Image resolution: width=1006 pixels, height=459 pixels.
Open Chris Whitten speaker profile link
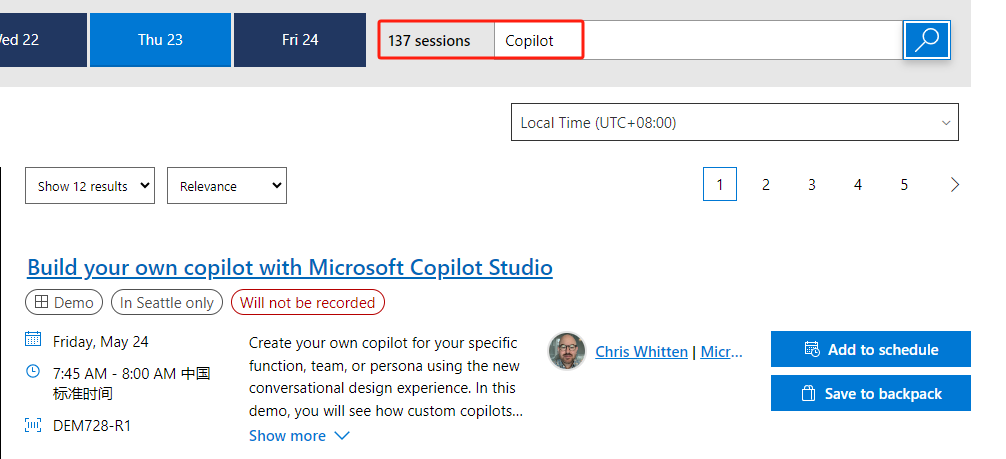(641, 352)
